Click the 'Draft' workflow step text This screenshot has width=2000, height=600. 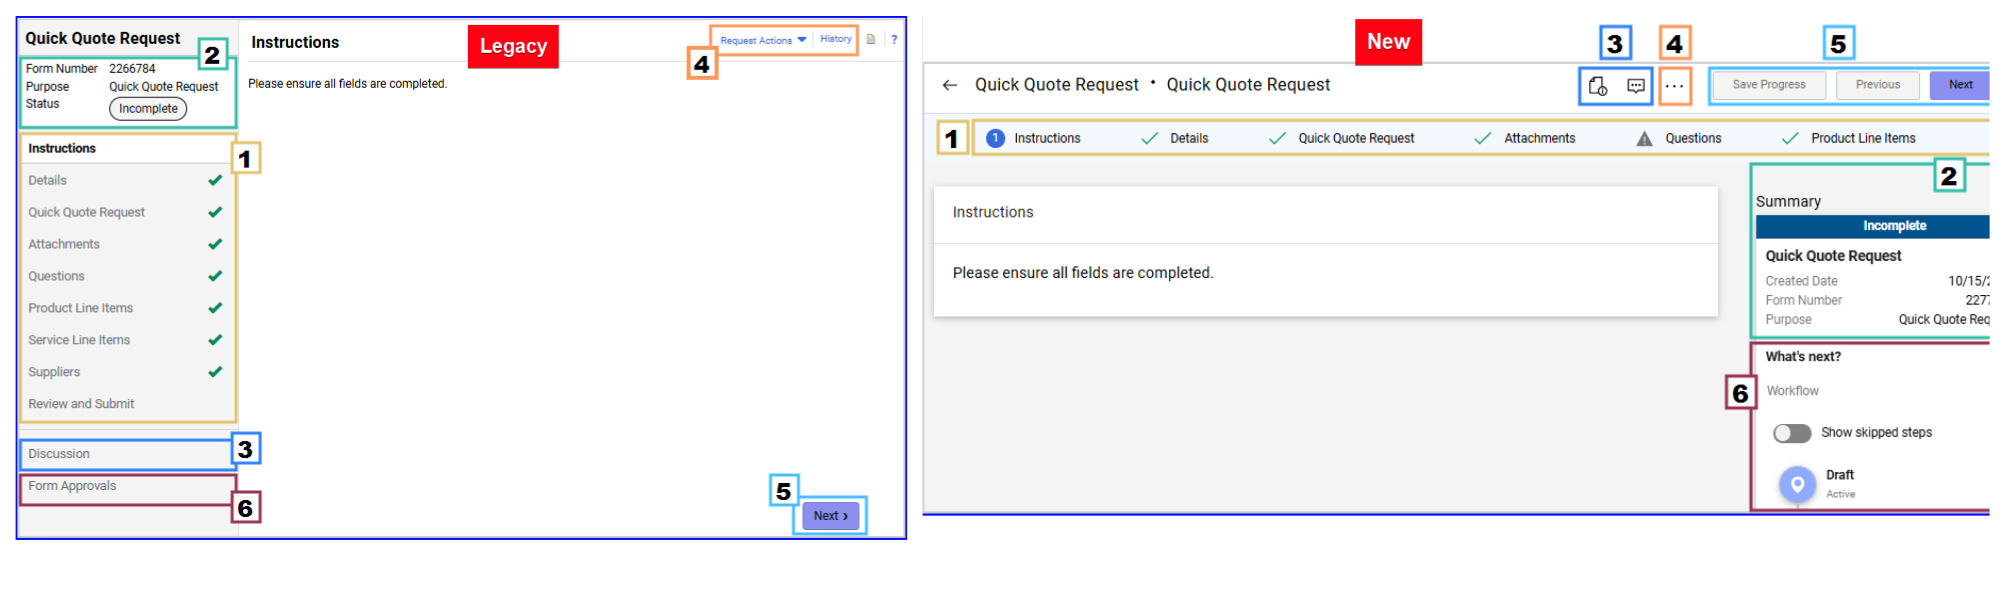(x=1839, y=475)
